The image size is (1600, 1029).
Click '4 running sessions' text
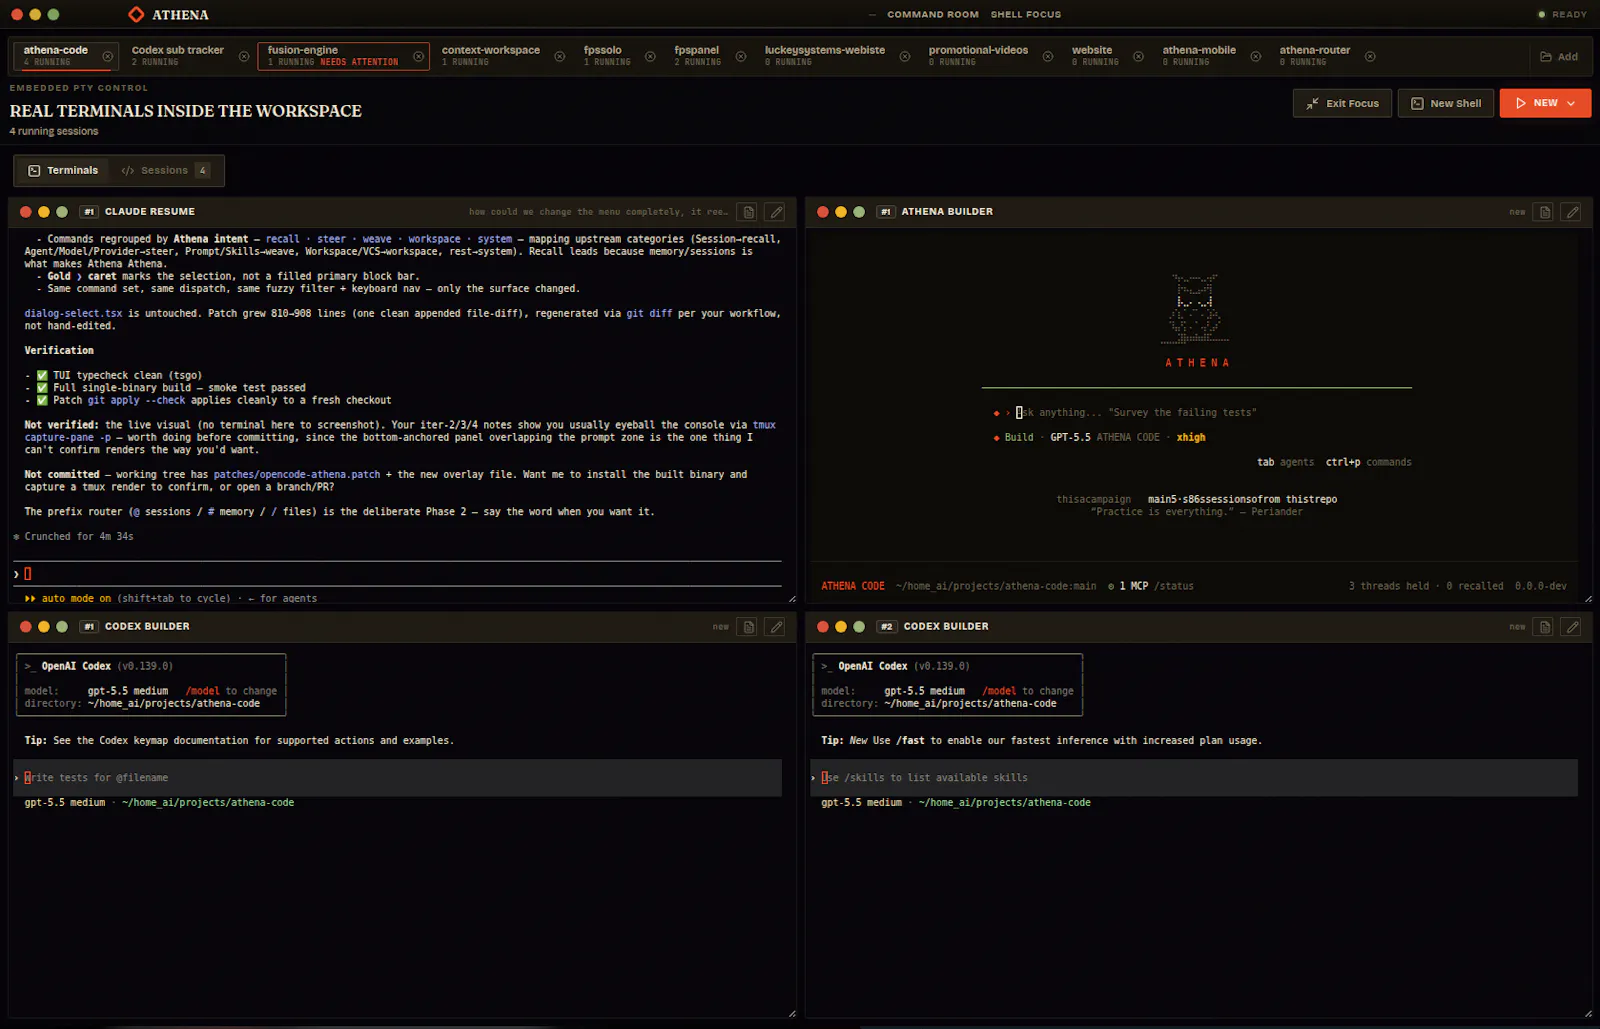click(54, 131)
